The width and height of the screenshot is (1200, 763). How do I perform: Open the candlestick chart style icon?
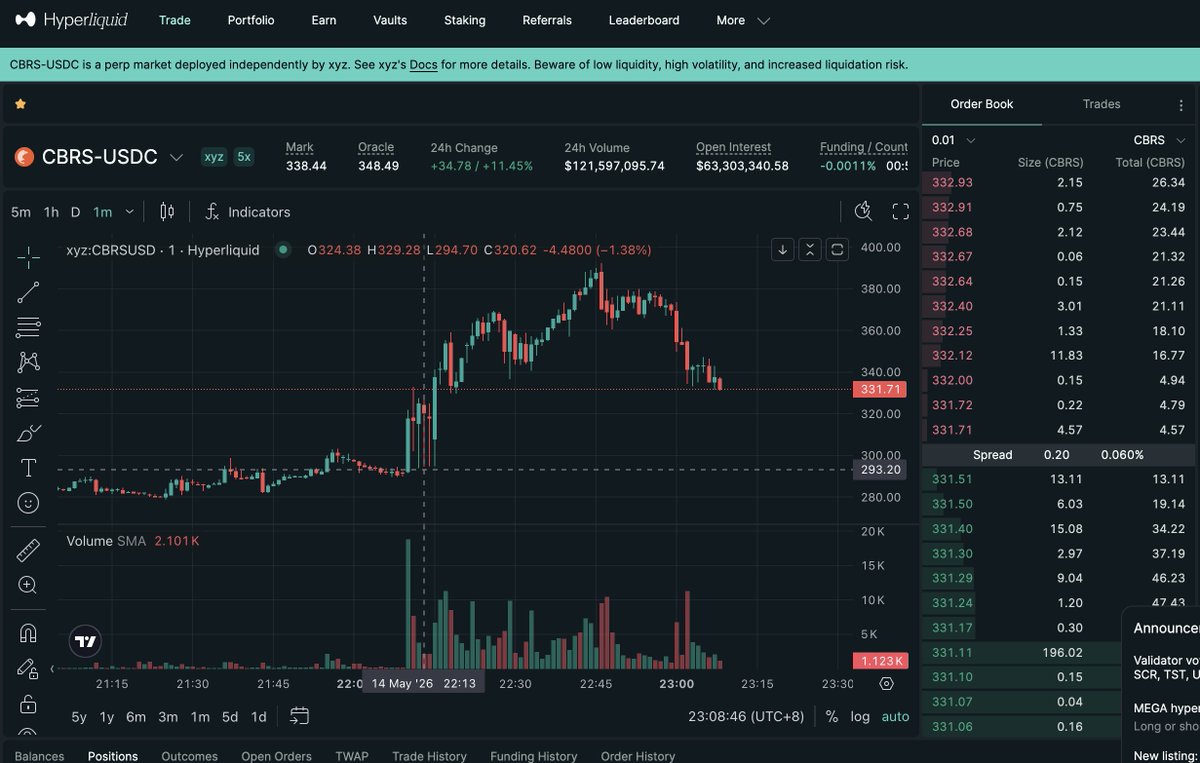click(x=167, y=212)
